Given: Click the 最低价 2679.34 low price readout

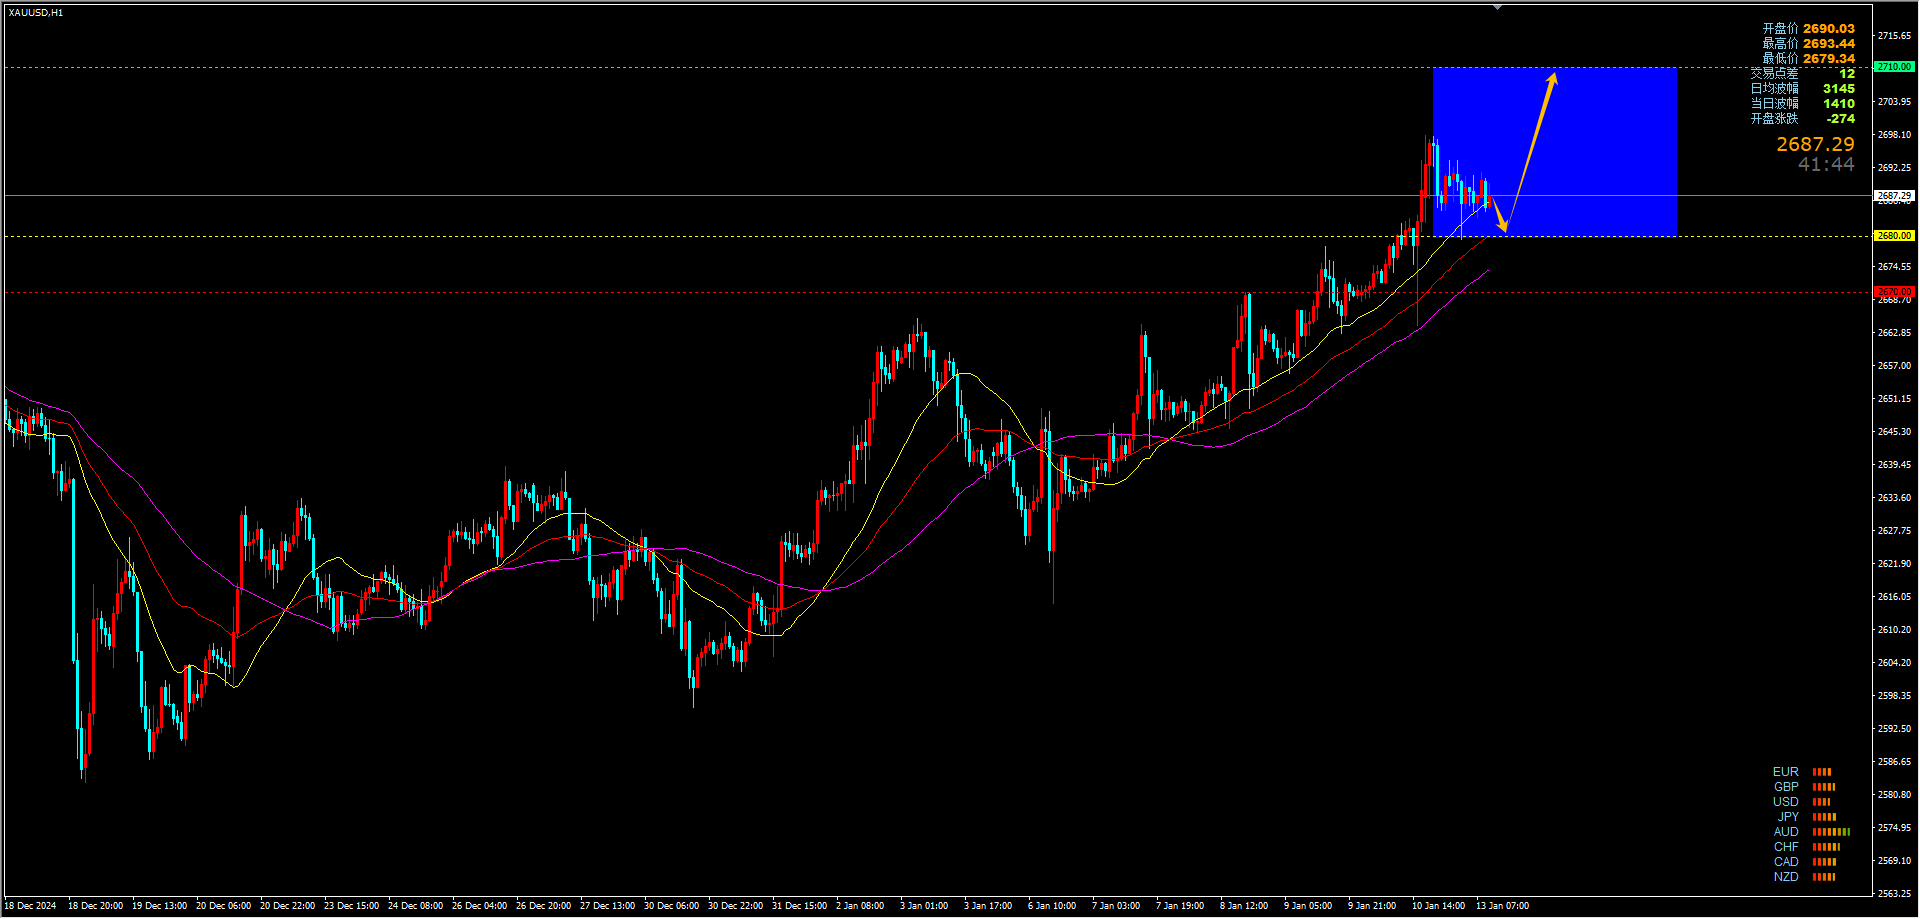Looking at the screenshot, I should tap(1808, 59).
